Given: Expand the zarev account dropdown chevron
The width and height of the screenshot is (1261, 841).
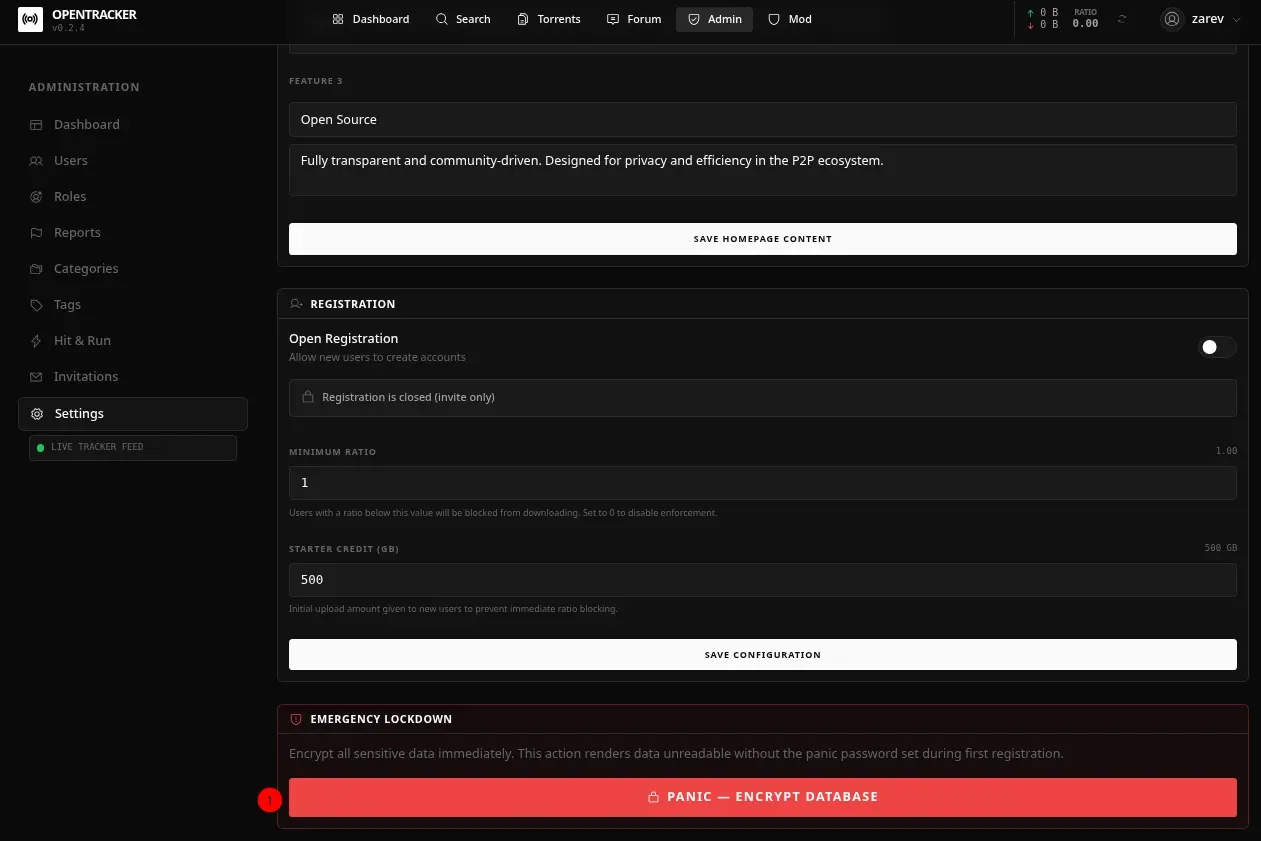Looking at the screenshot, I should point(1237,20).
